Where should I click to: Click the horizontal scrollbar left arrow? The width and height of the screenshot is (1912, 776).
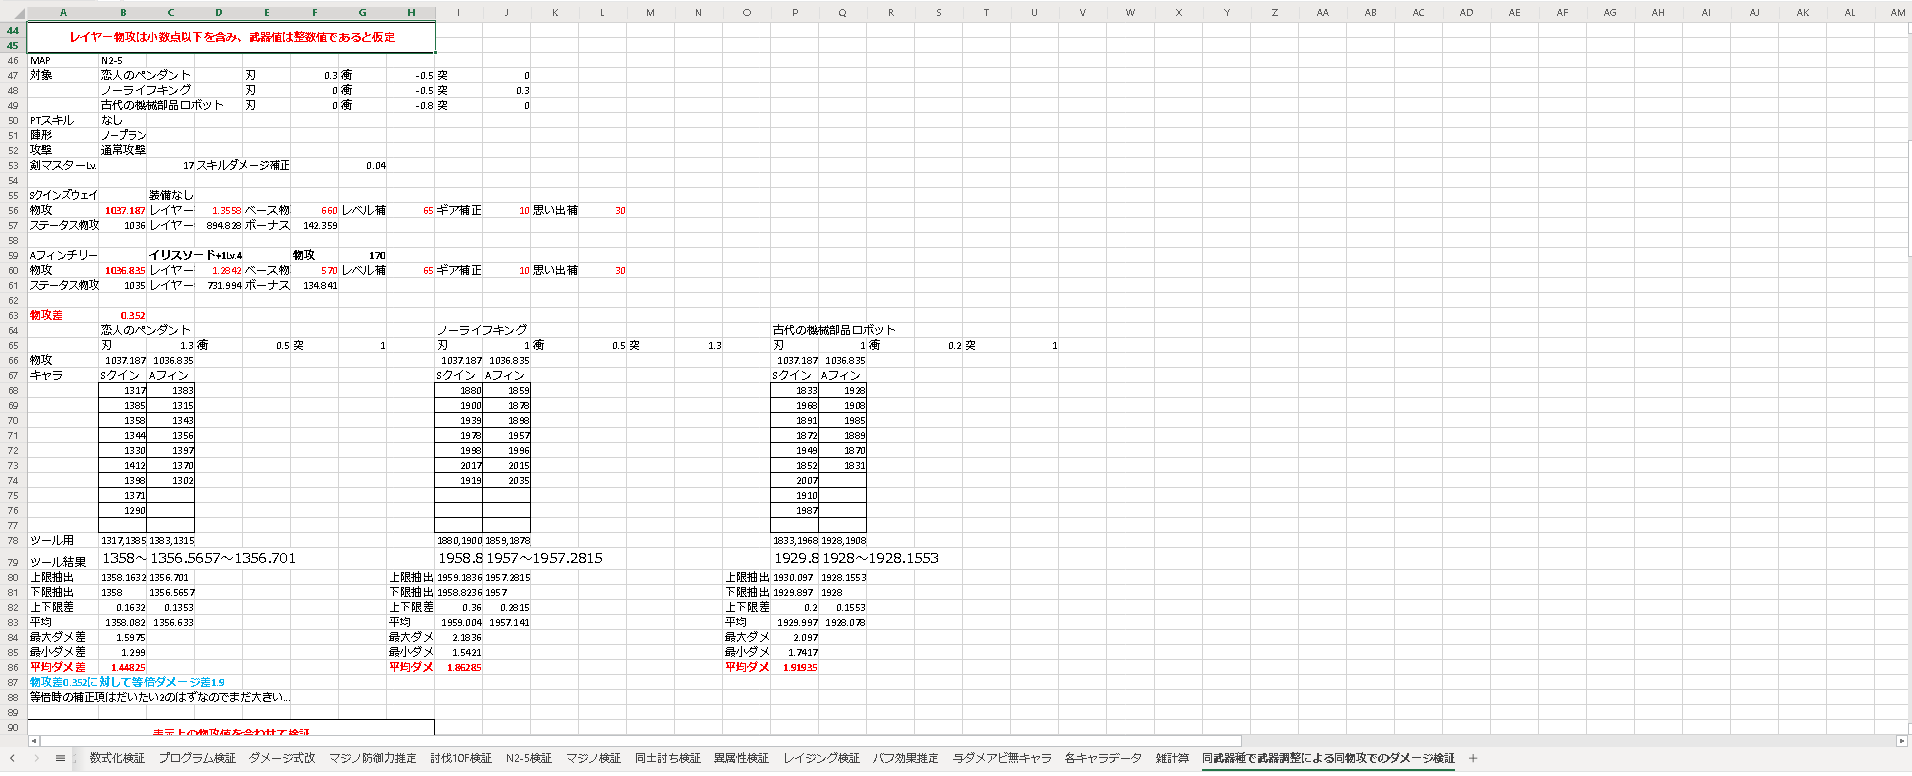click(34, 741)
